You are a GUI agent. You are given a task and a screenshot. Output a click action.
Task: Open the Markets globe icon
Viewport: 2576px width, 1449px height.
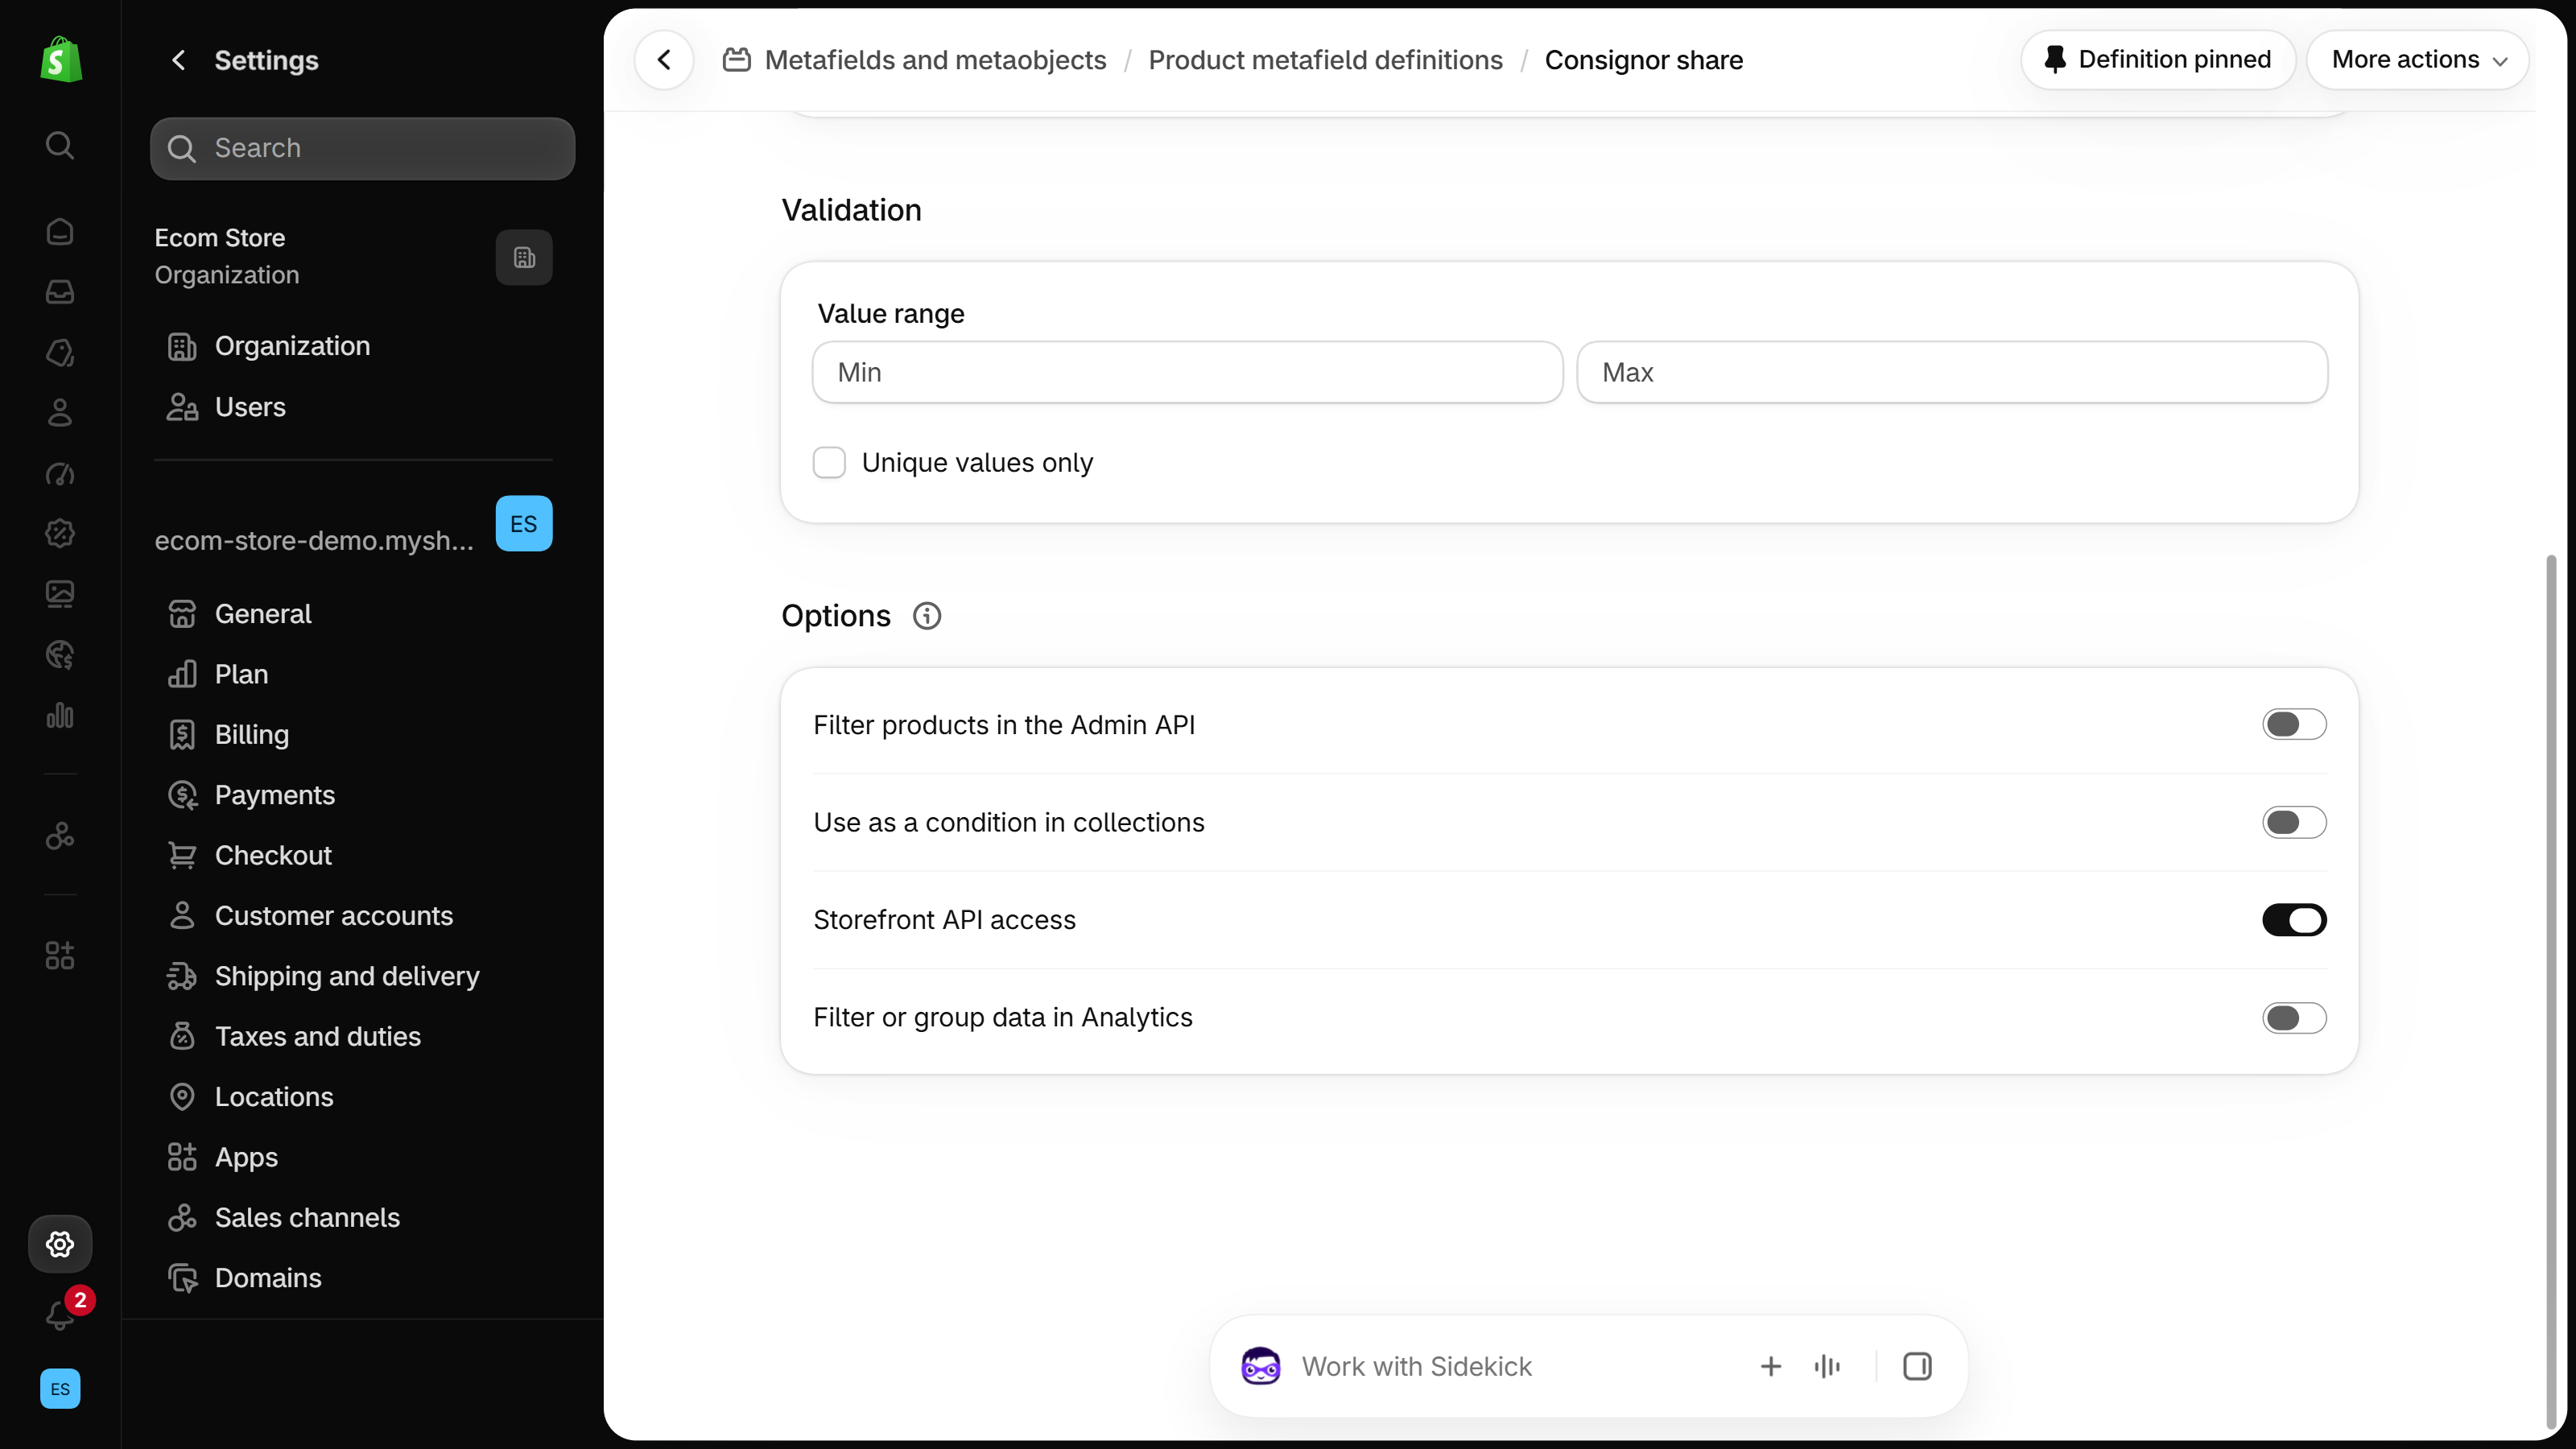tap(60, 655)
